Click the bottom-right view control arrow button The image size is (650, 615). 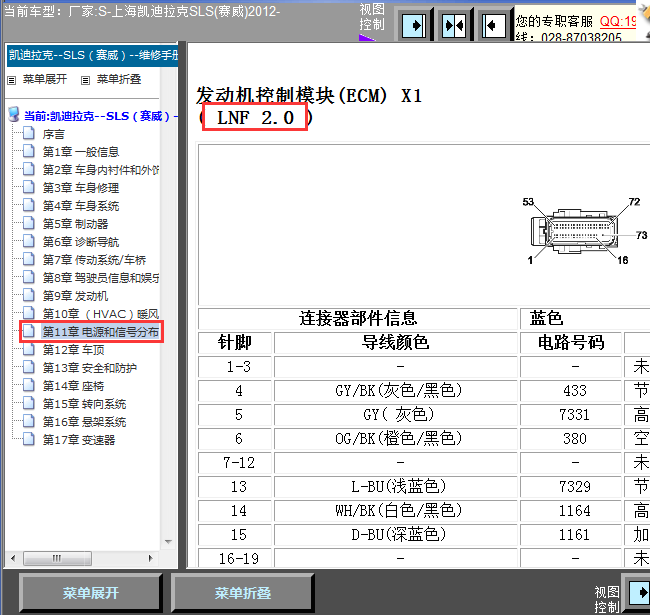point(639,593)
